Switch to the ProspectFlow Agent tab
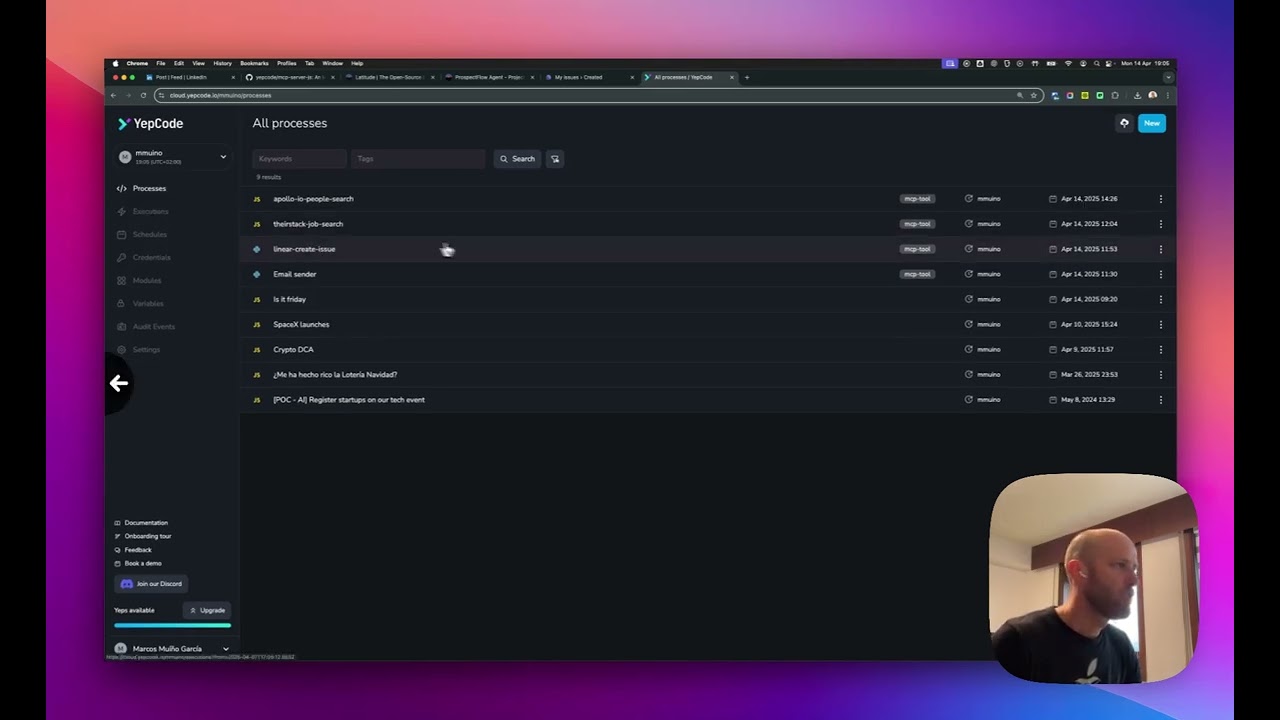 (488, 77)
